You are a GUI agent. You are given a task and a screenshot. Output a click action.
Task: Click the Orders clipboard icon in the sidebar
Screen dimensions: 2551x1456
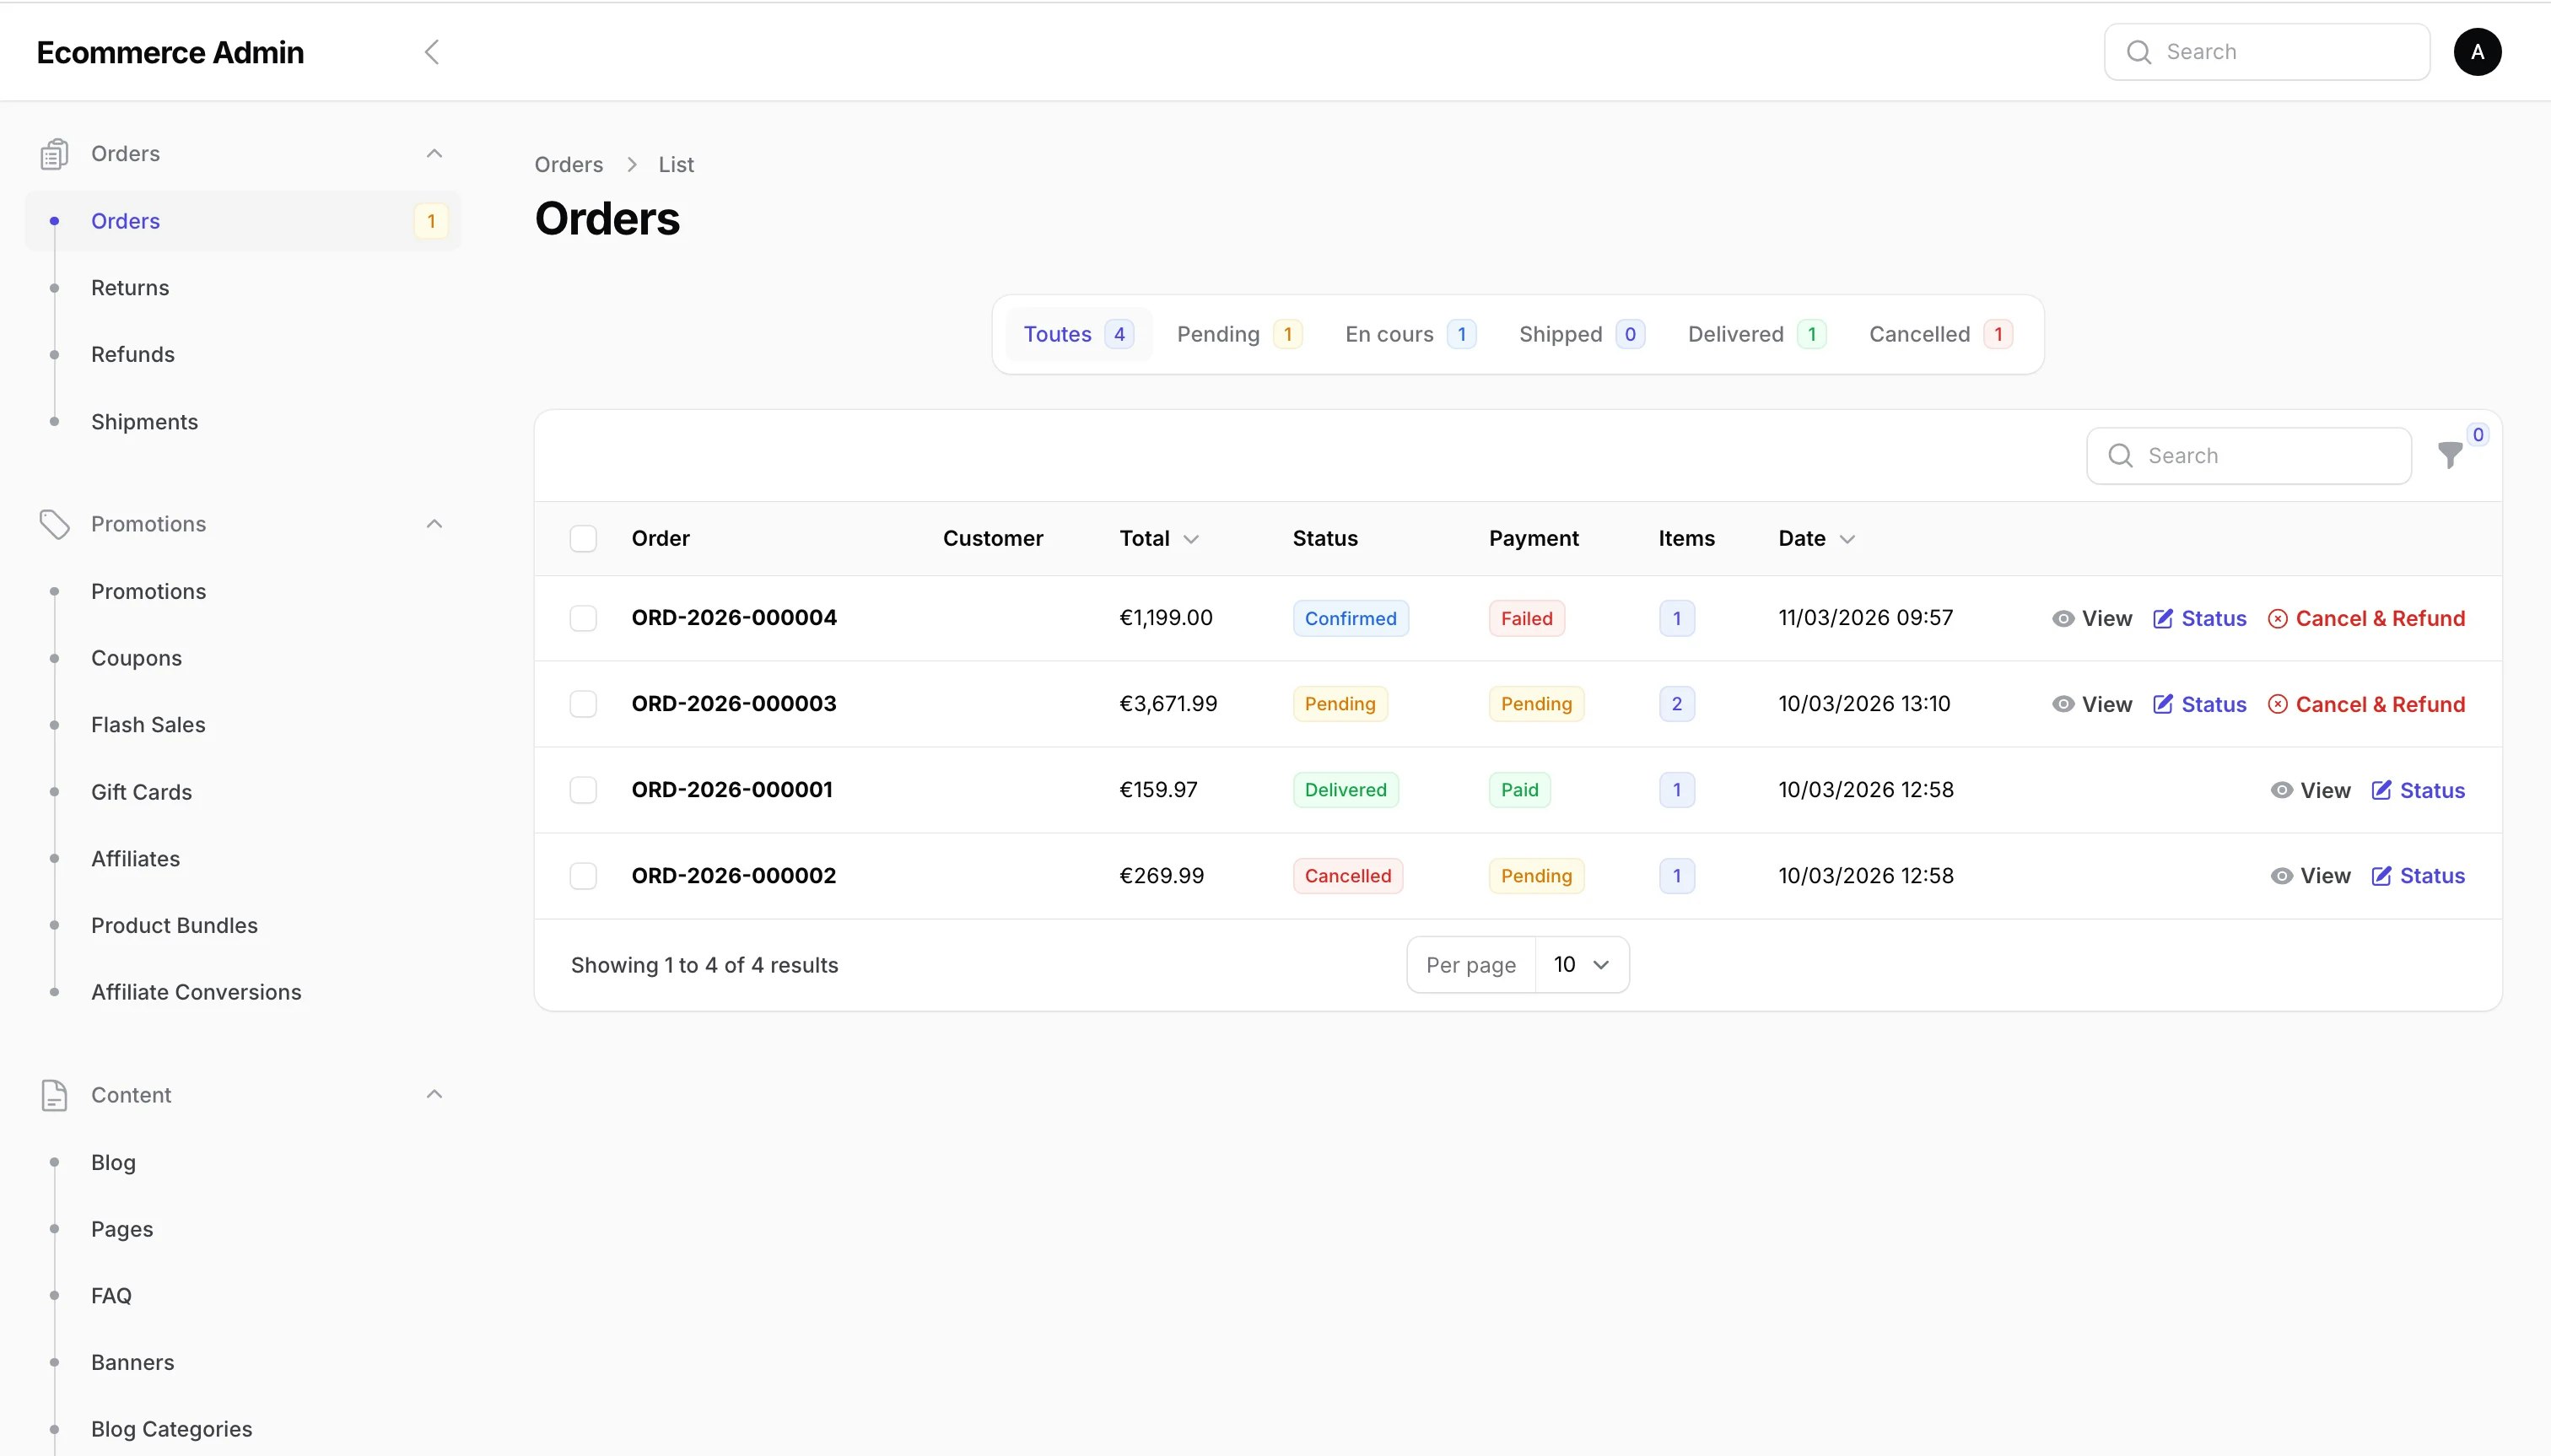[54, 154]
